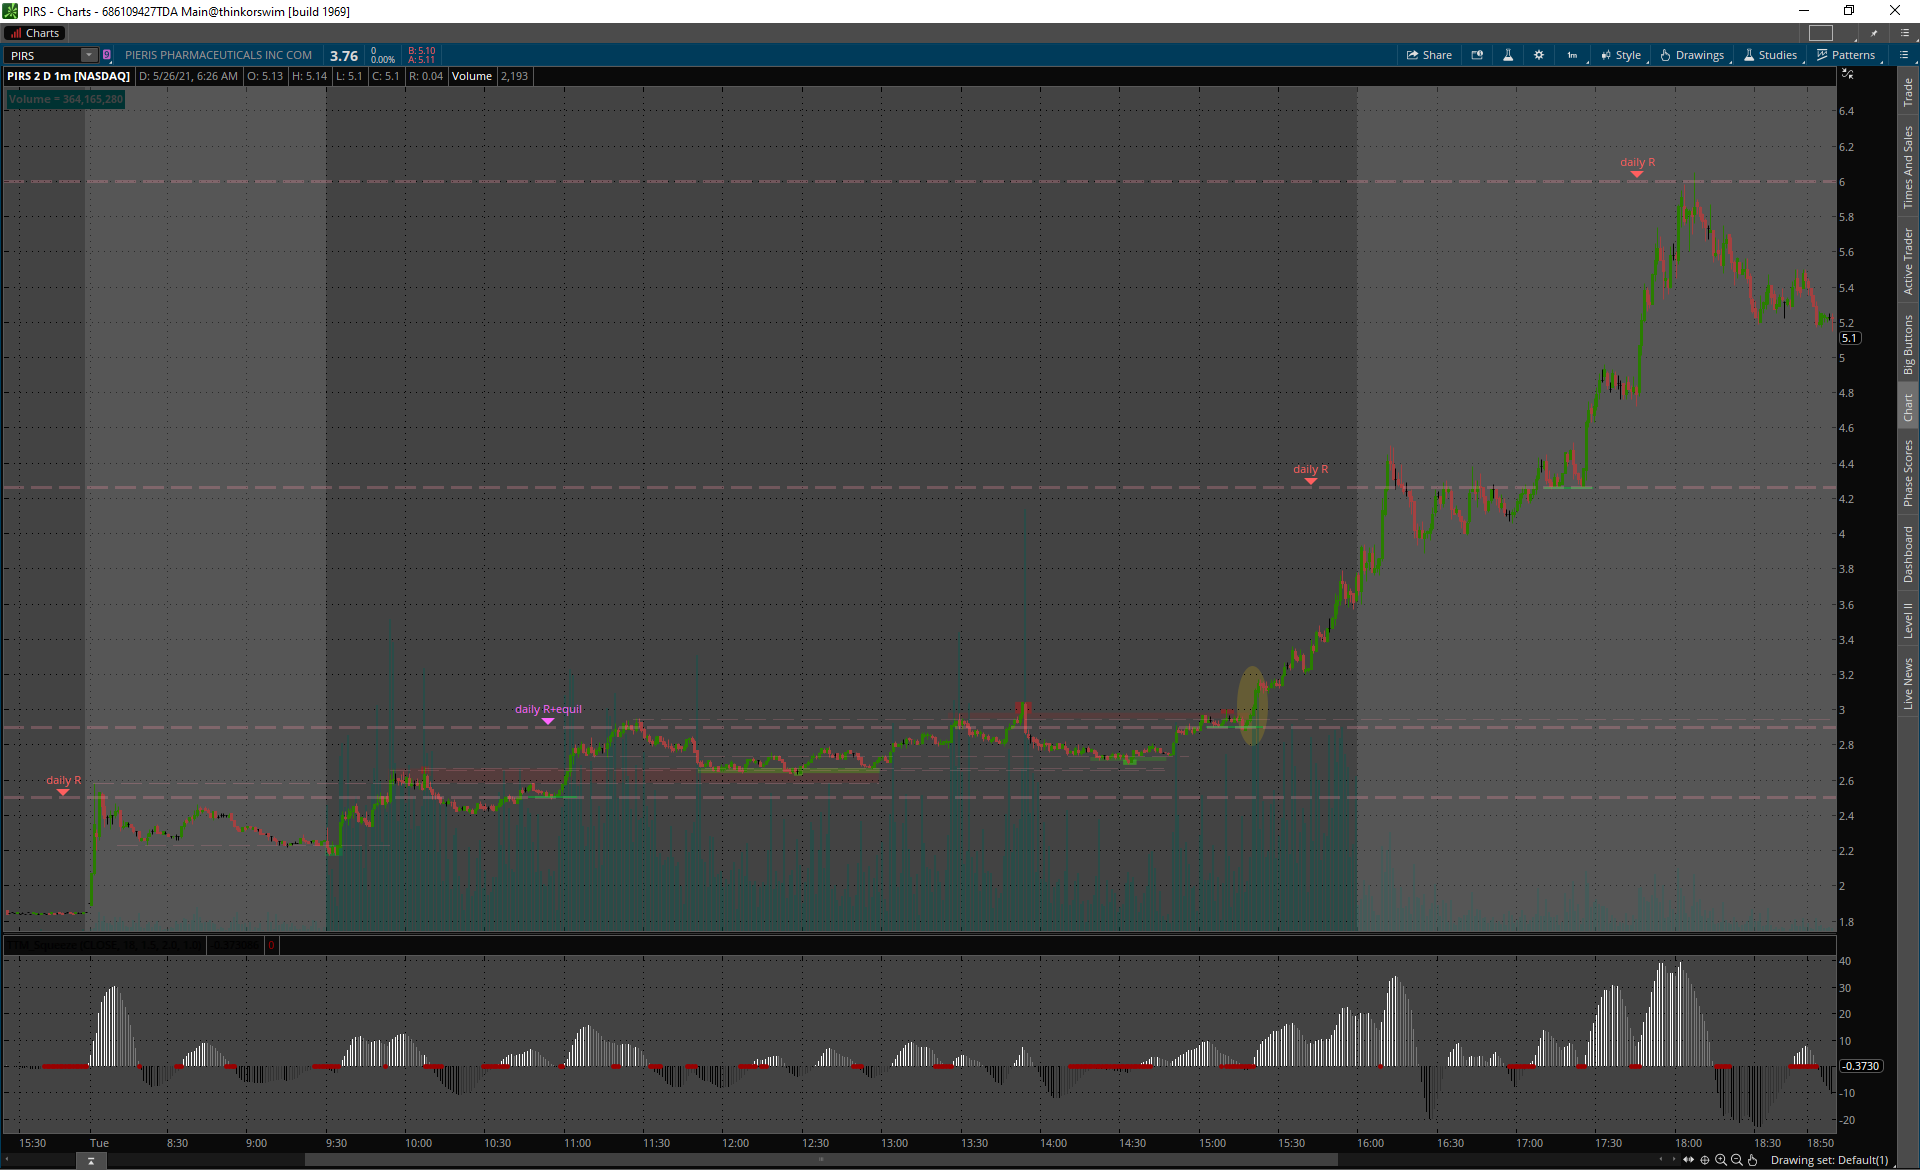
Task: Click the zoom in magnifier icon
Action: [x=1721, y=1160]
